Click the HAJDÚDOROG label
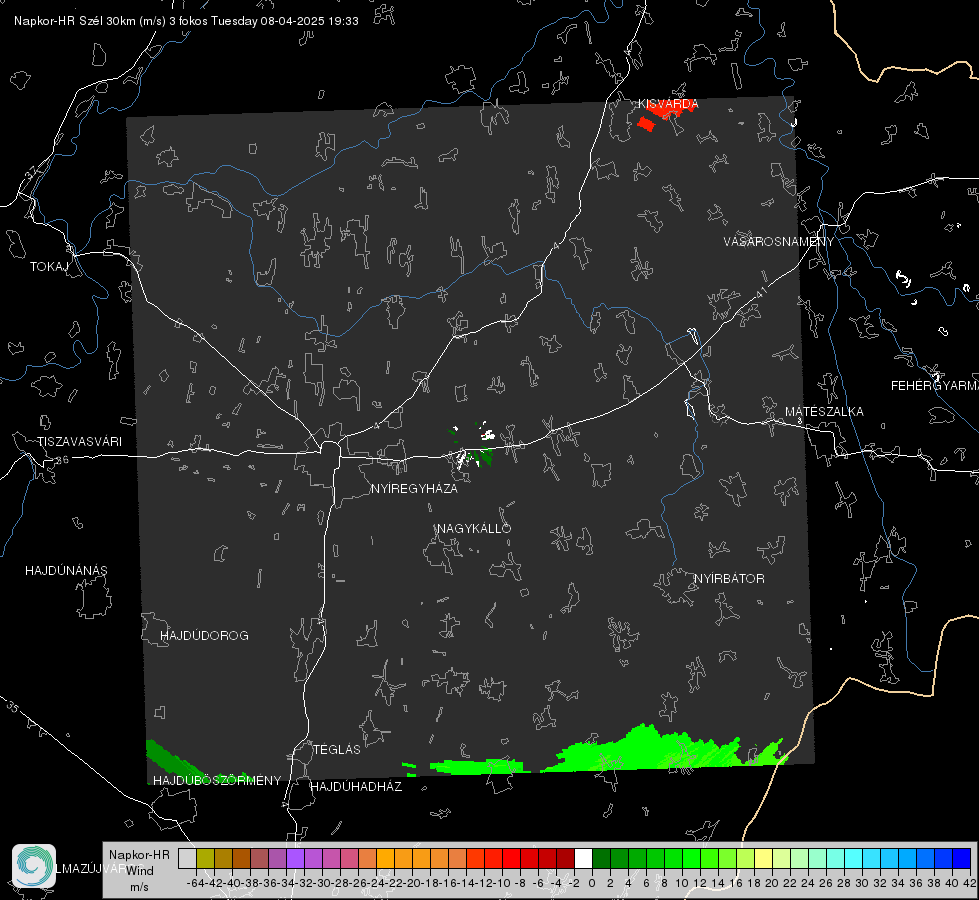 click(204, 636)
